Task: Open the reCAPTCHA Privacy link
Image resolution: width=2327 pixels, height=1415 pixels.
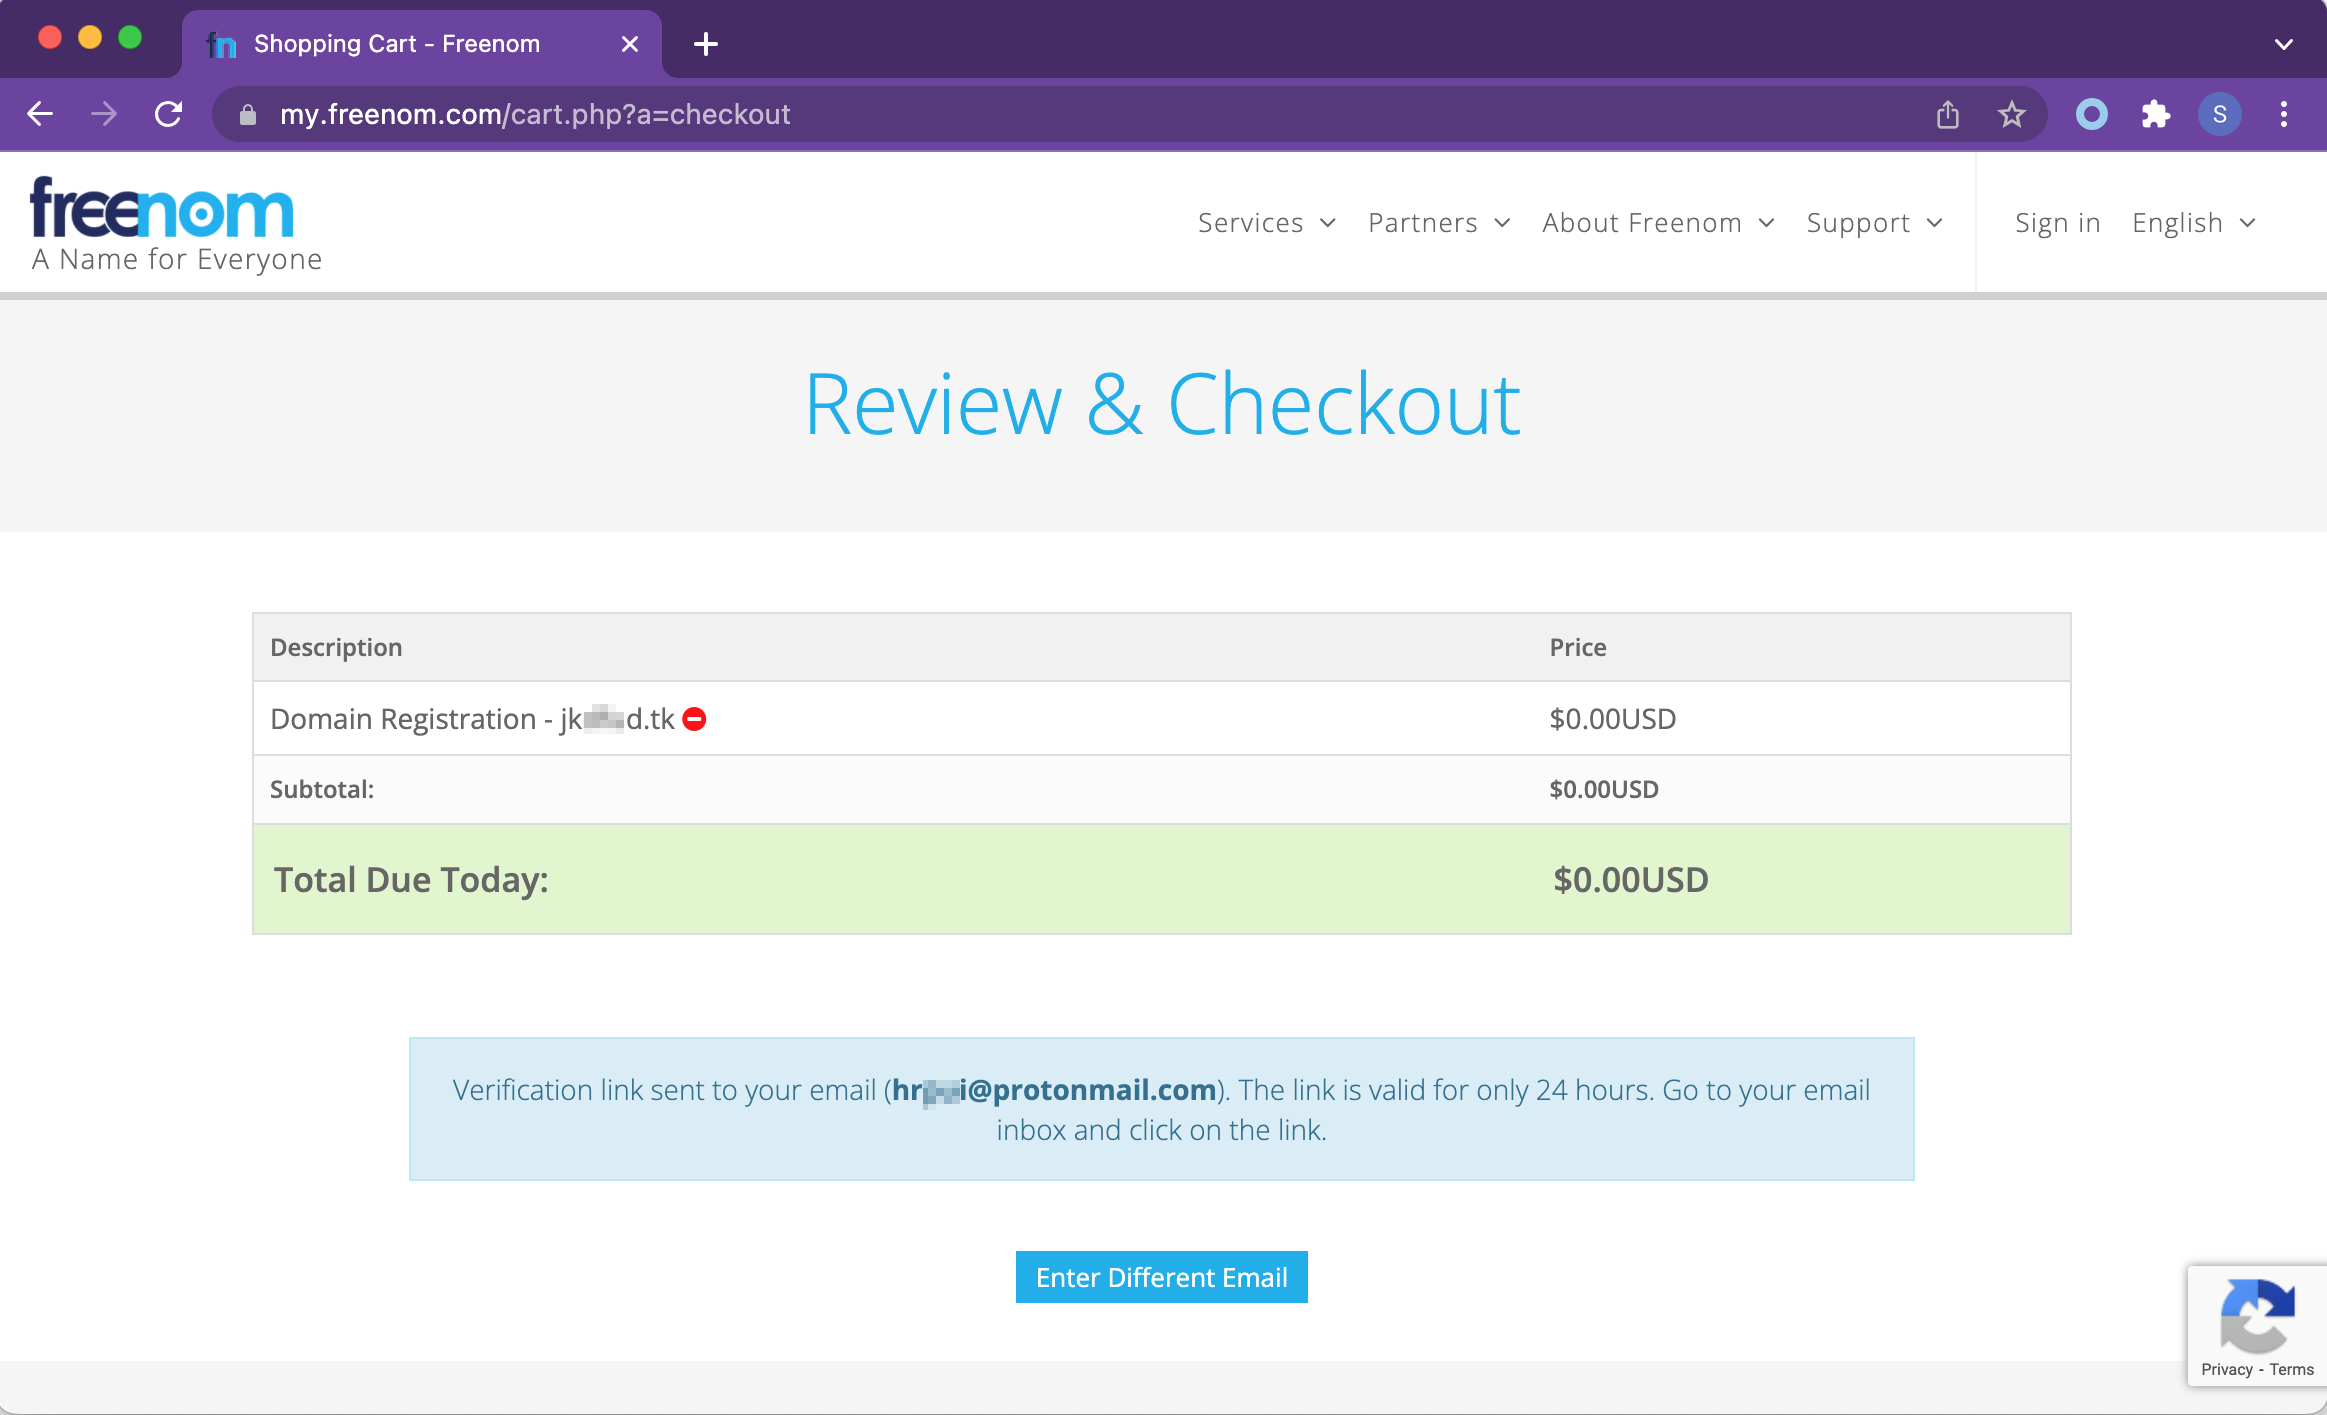Action: (x=2226, y=1370)
